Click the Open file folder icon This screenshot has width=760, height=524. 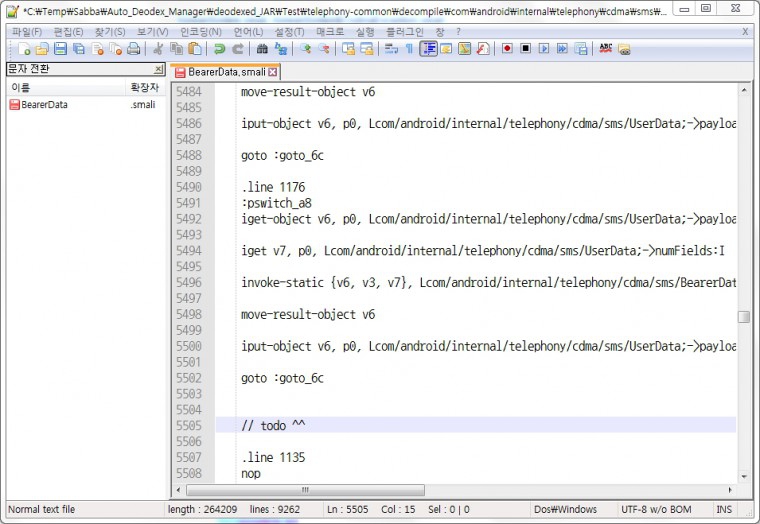[x=42, y=48]
